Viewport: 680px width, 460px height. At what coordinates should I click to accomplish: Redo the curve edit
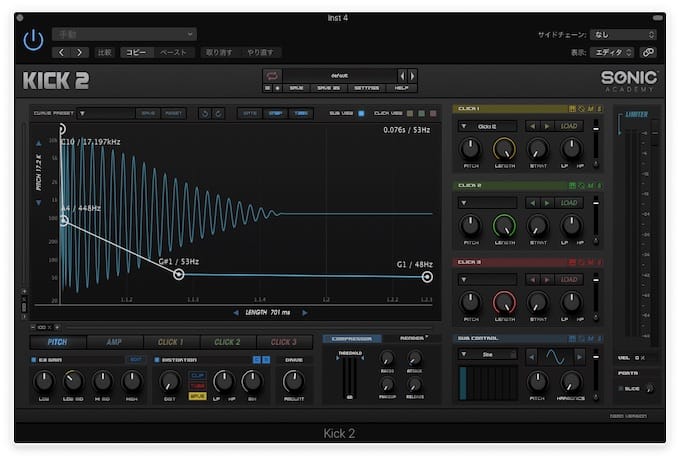click(219, 114)
